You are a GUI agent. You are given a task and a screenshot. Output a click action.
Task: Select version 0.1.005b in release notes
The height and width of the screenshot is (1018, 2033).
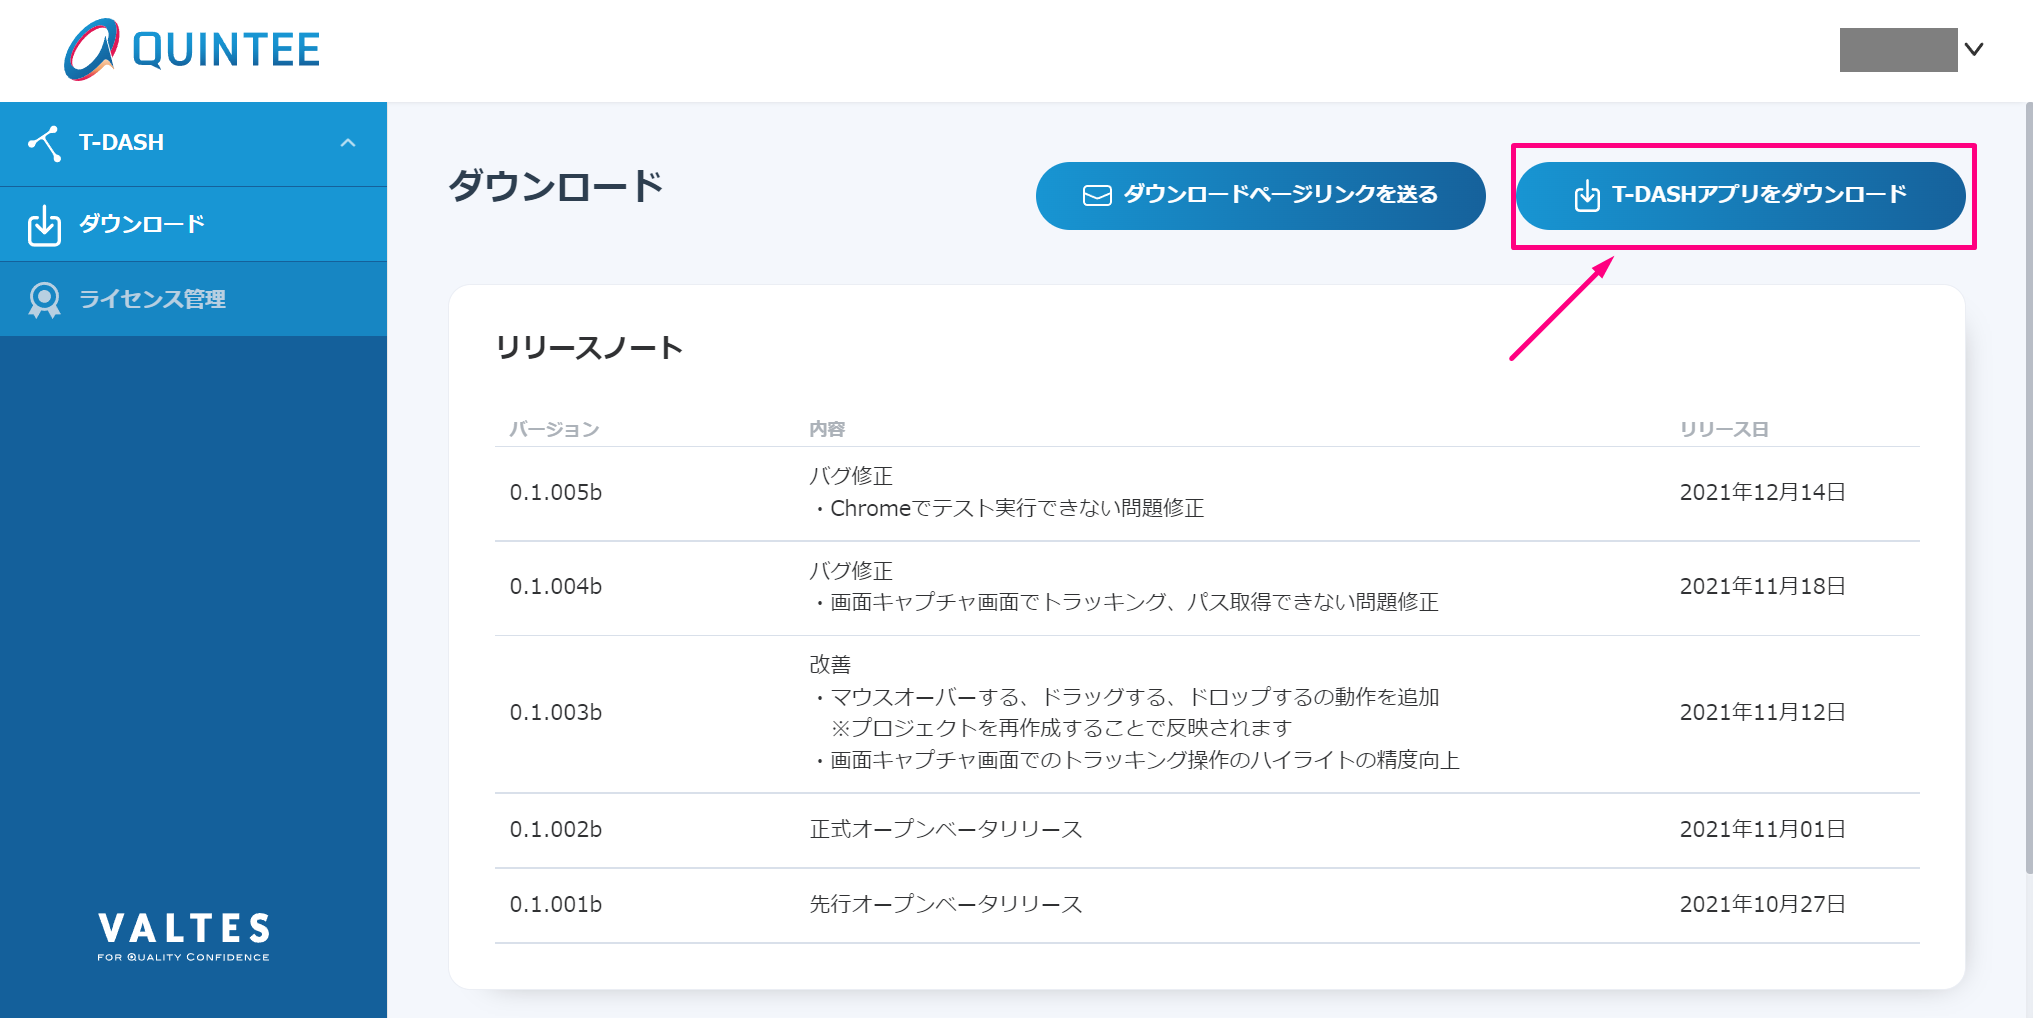click(557, 493)
